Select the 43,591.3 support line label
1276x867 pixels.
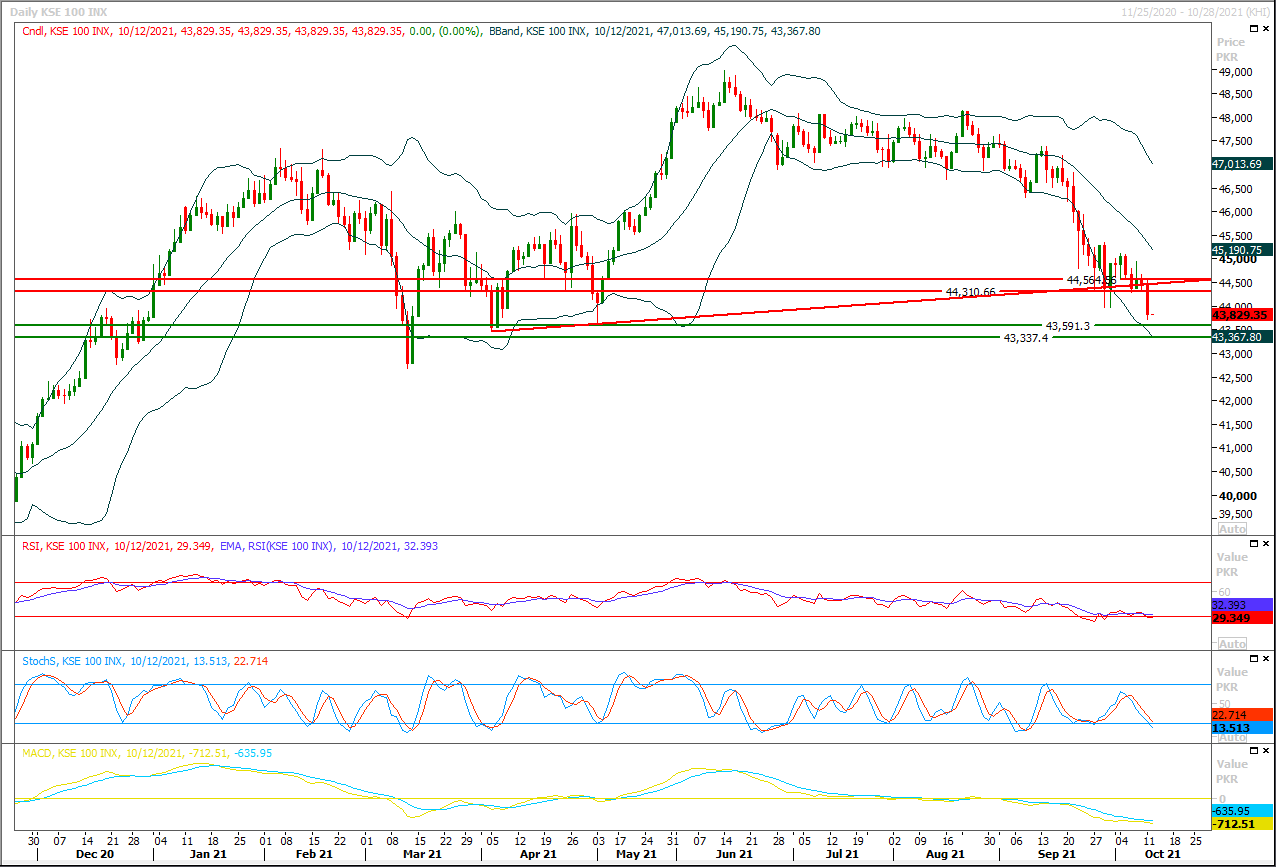(1067, 326)
